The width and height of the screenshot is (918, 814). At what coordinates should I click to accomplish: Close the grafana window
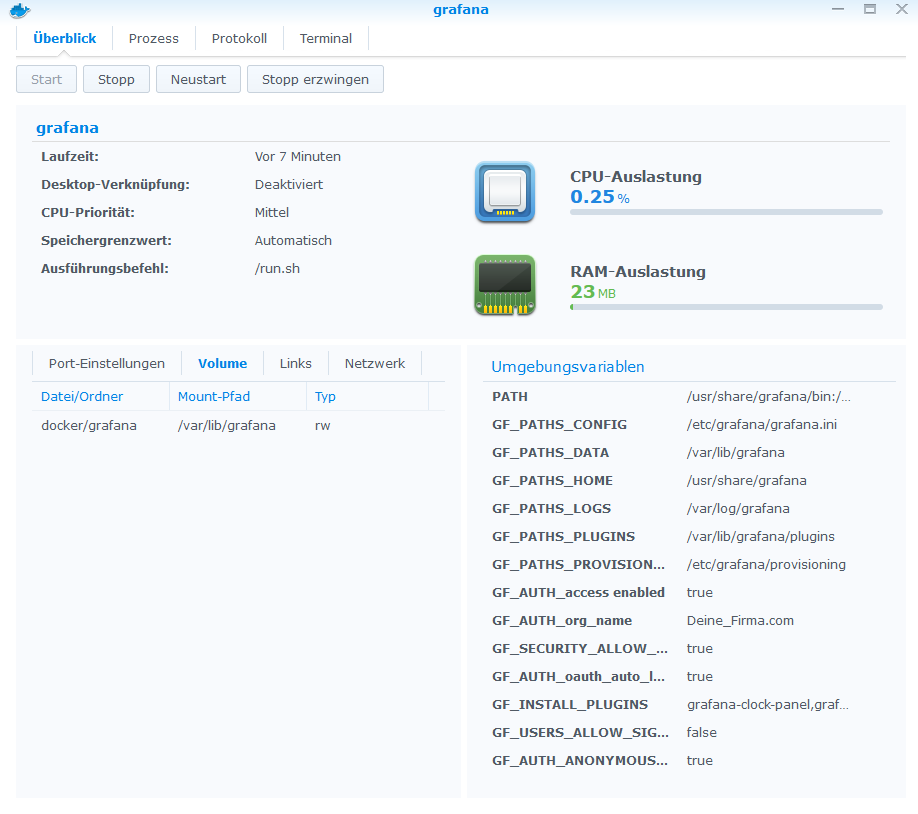pyautogui.click(x=902, y=9)
